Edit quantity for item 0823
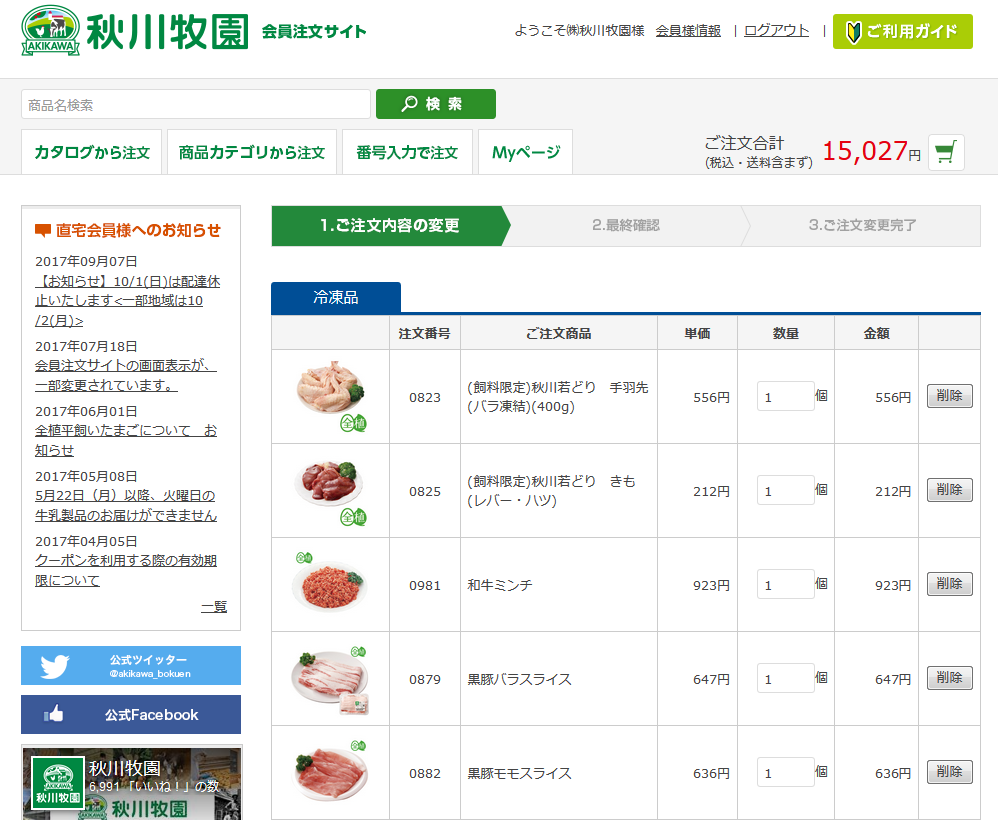The width and height of the screenshot is (998, 820). tap(785, 396)
